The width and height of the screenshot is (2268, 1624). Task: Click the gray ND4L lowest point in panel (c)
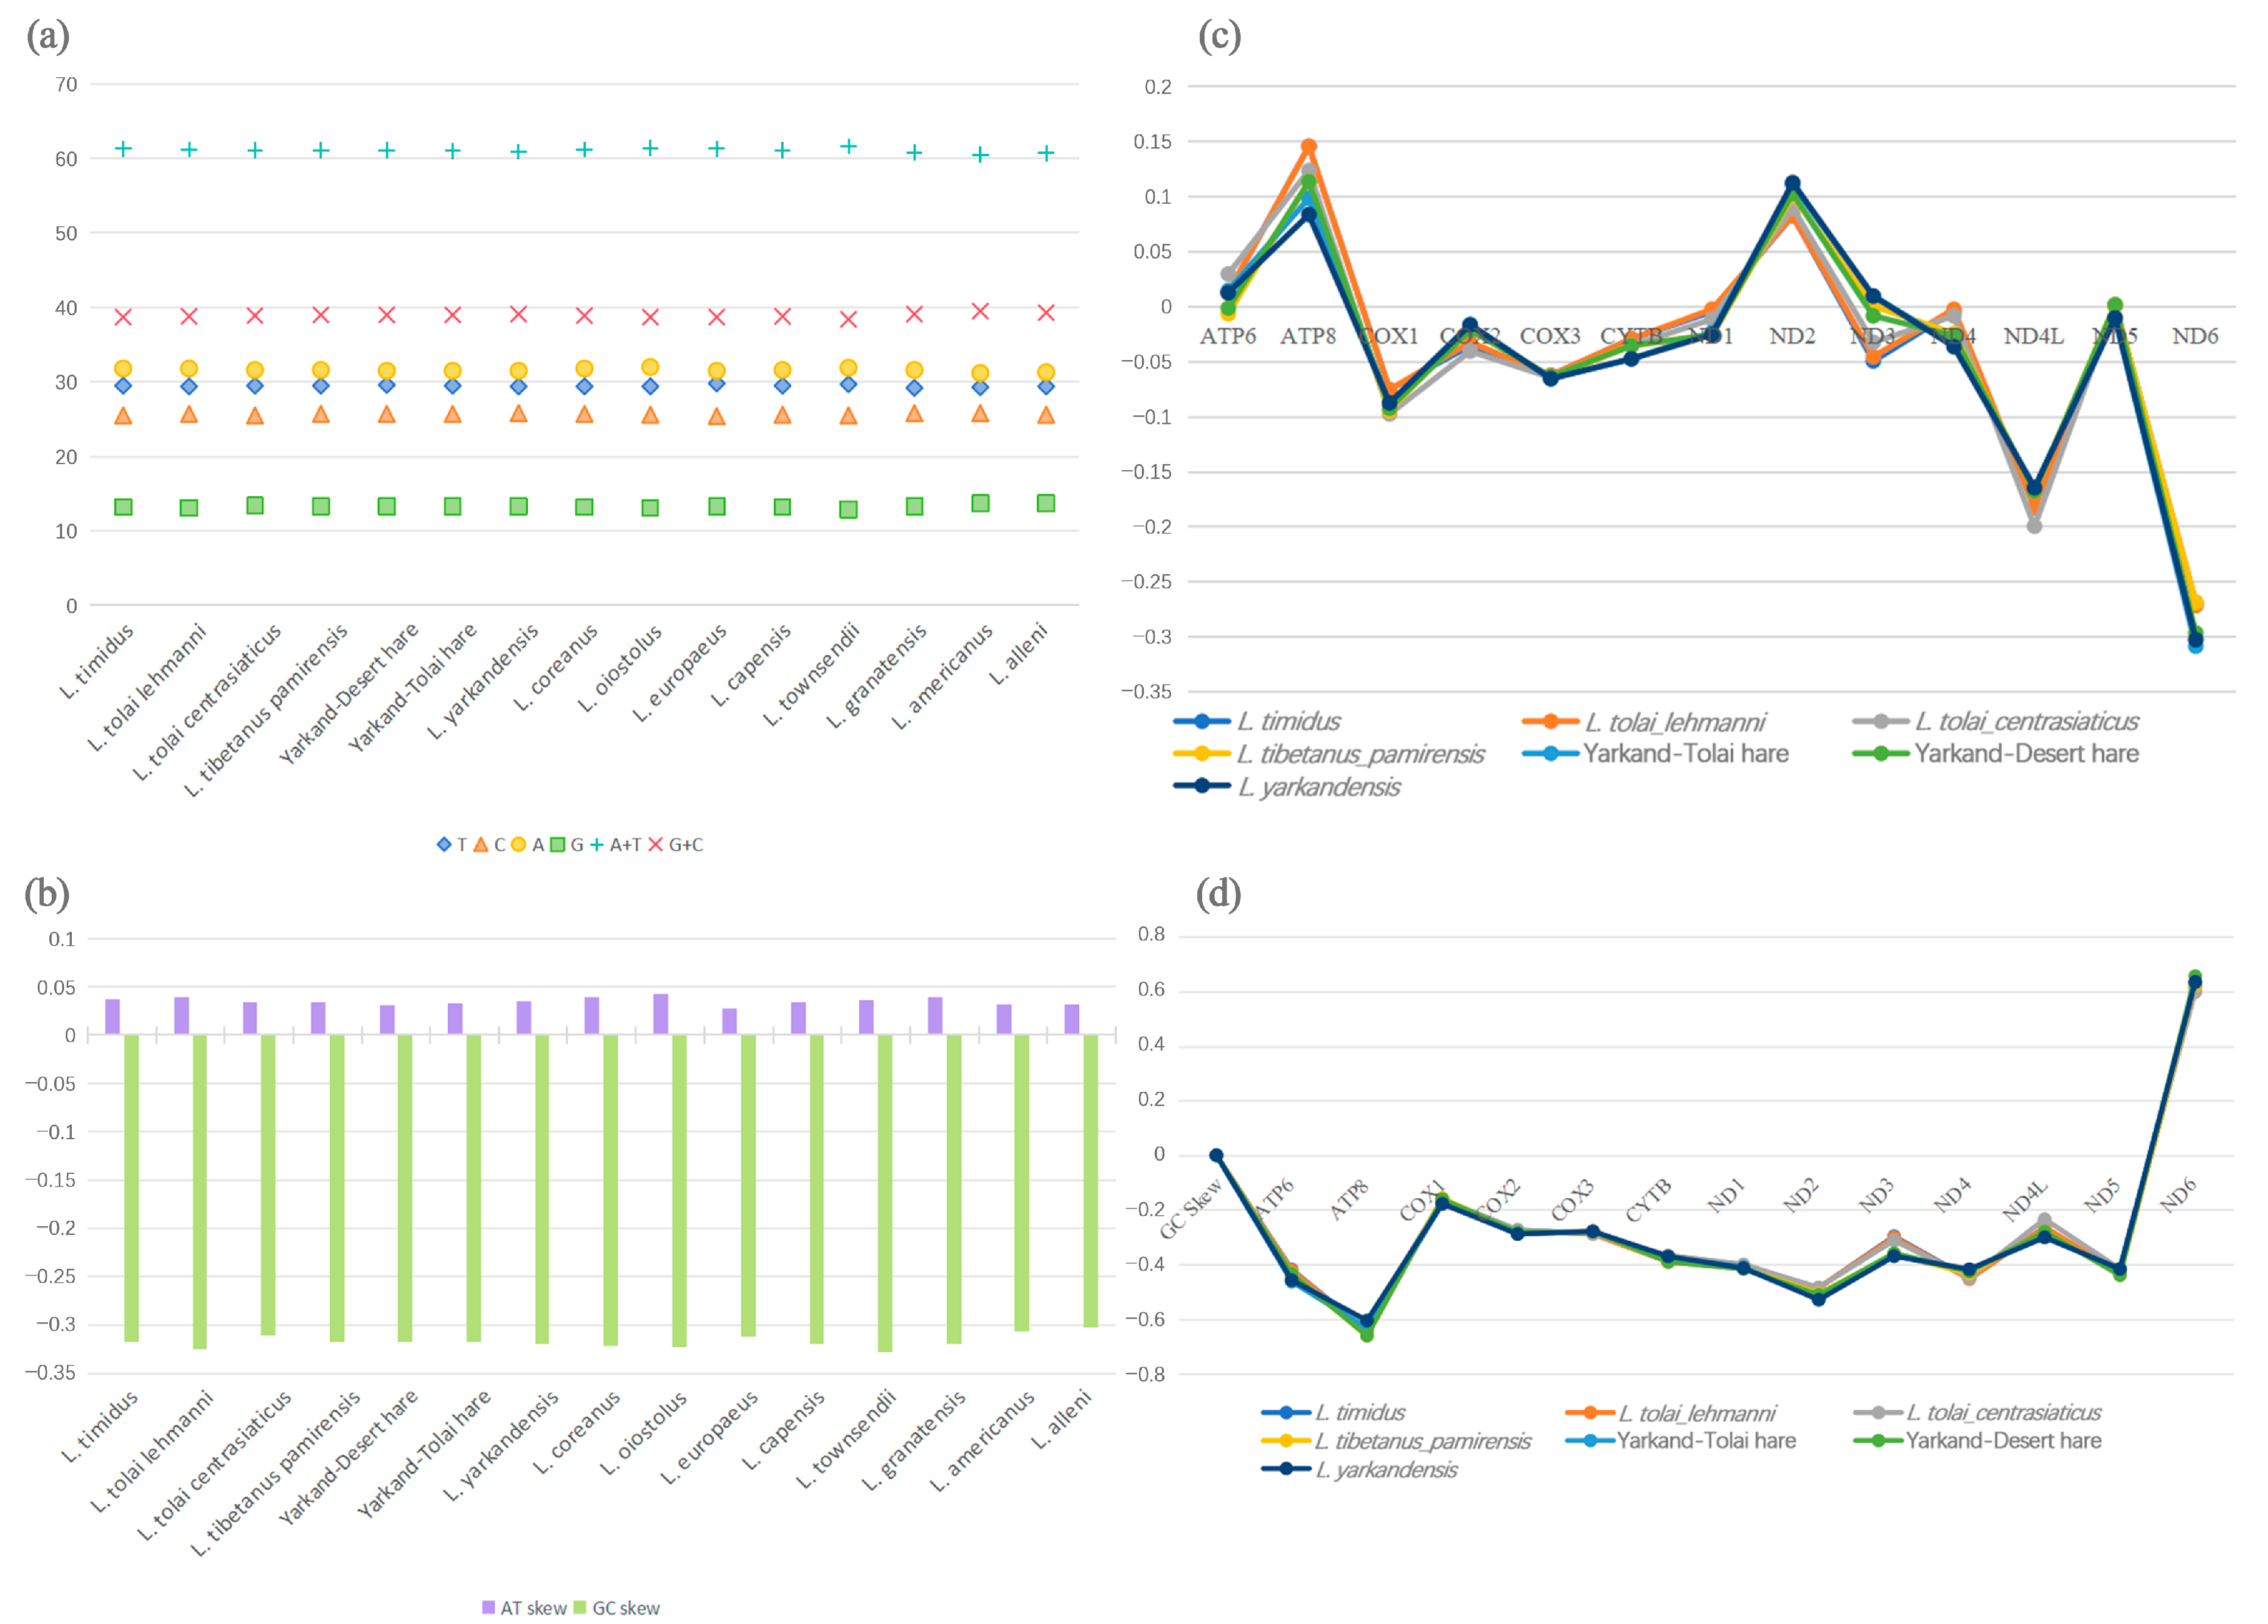point(2034,525)
